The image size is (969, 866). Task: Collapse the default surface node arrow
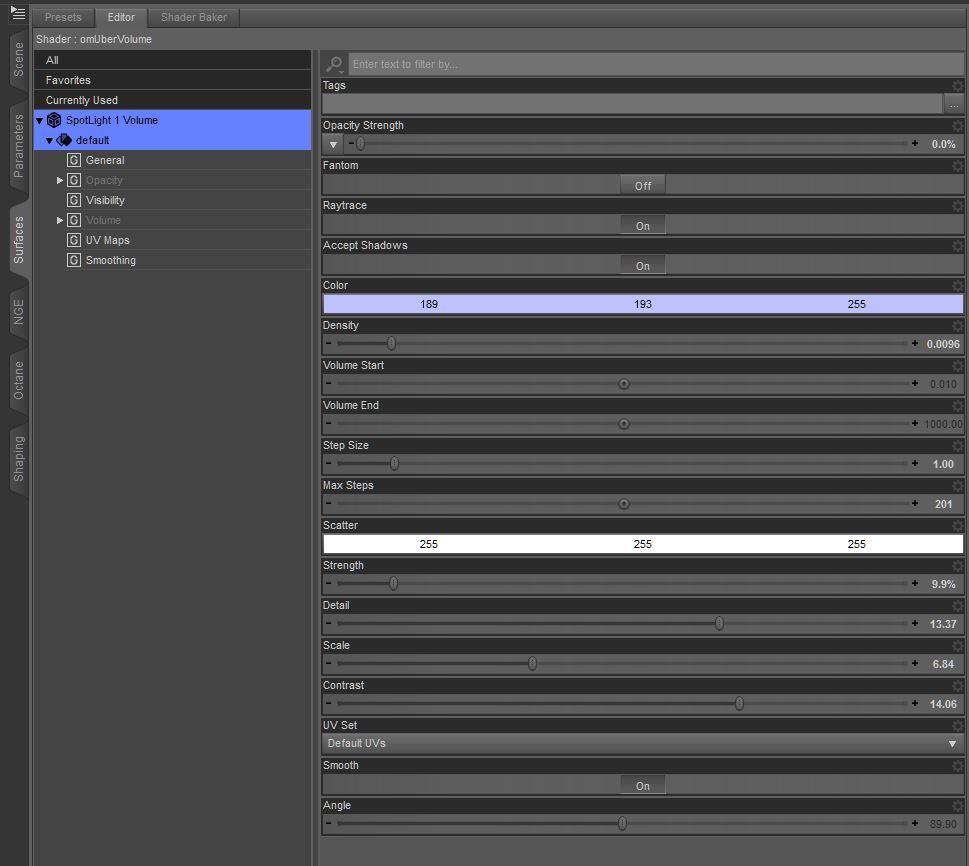pyautogui.click(x=49, y=141)
